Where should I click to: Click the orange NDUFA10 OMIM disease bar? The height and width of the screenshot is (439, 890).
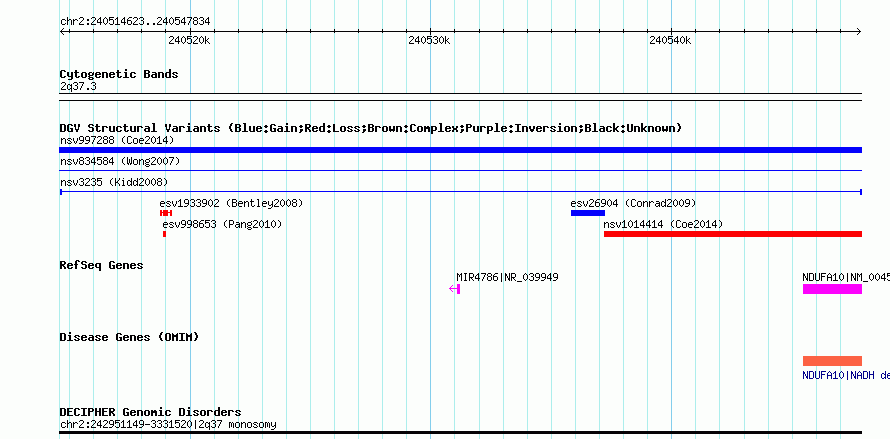pyautogui.click(x=832, y=361)
